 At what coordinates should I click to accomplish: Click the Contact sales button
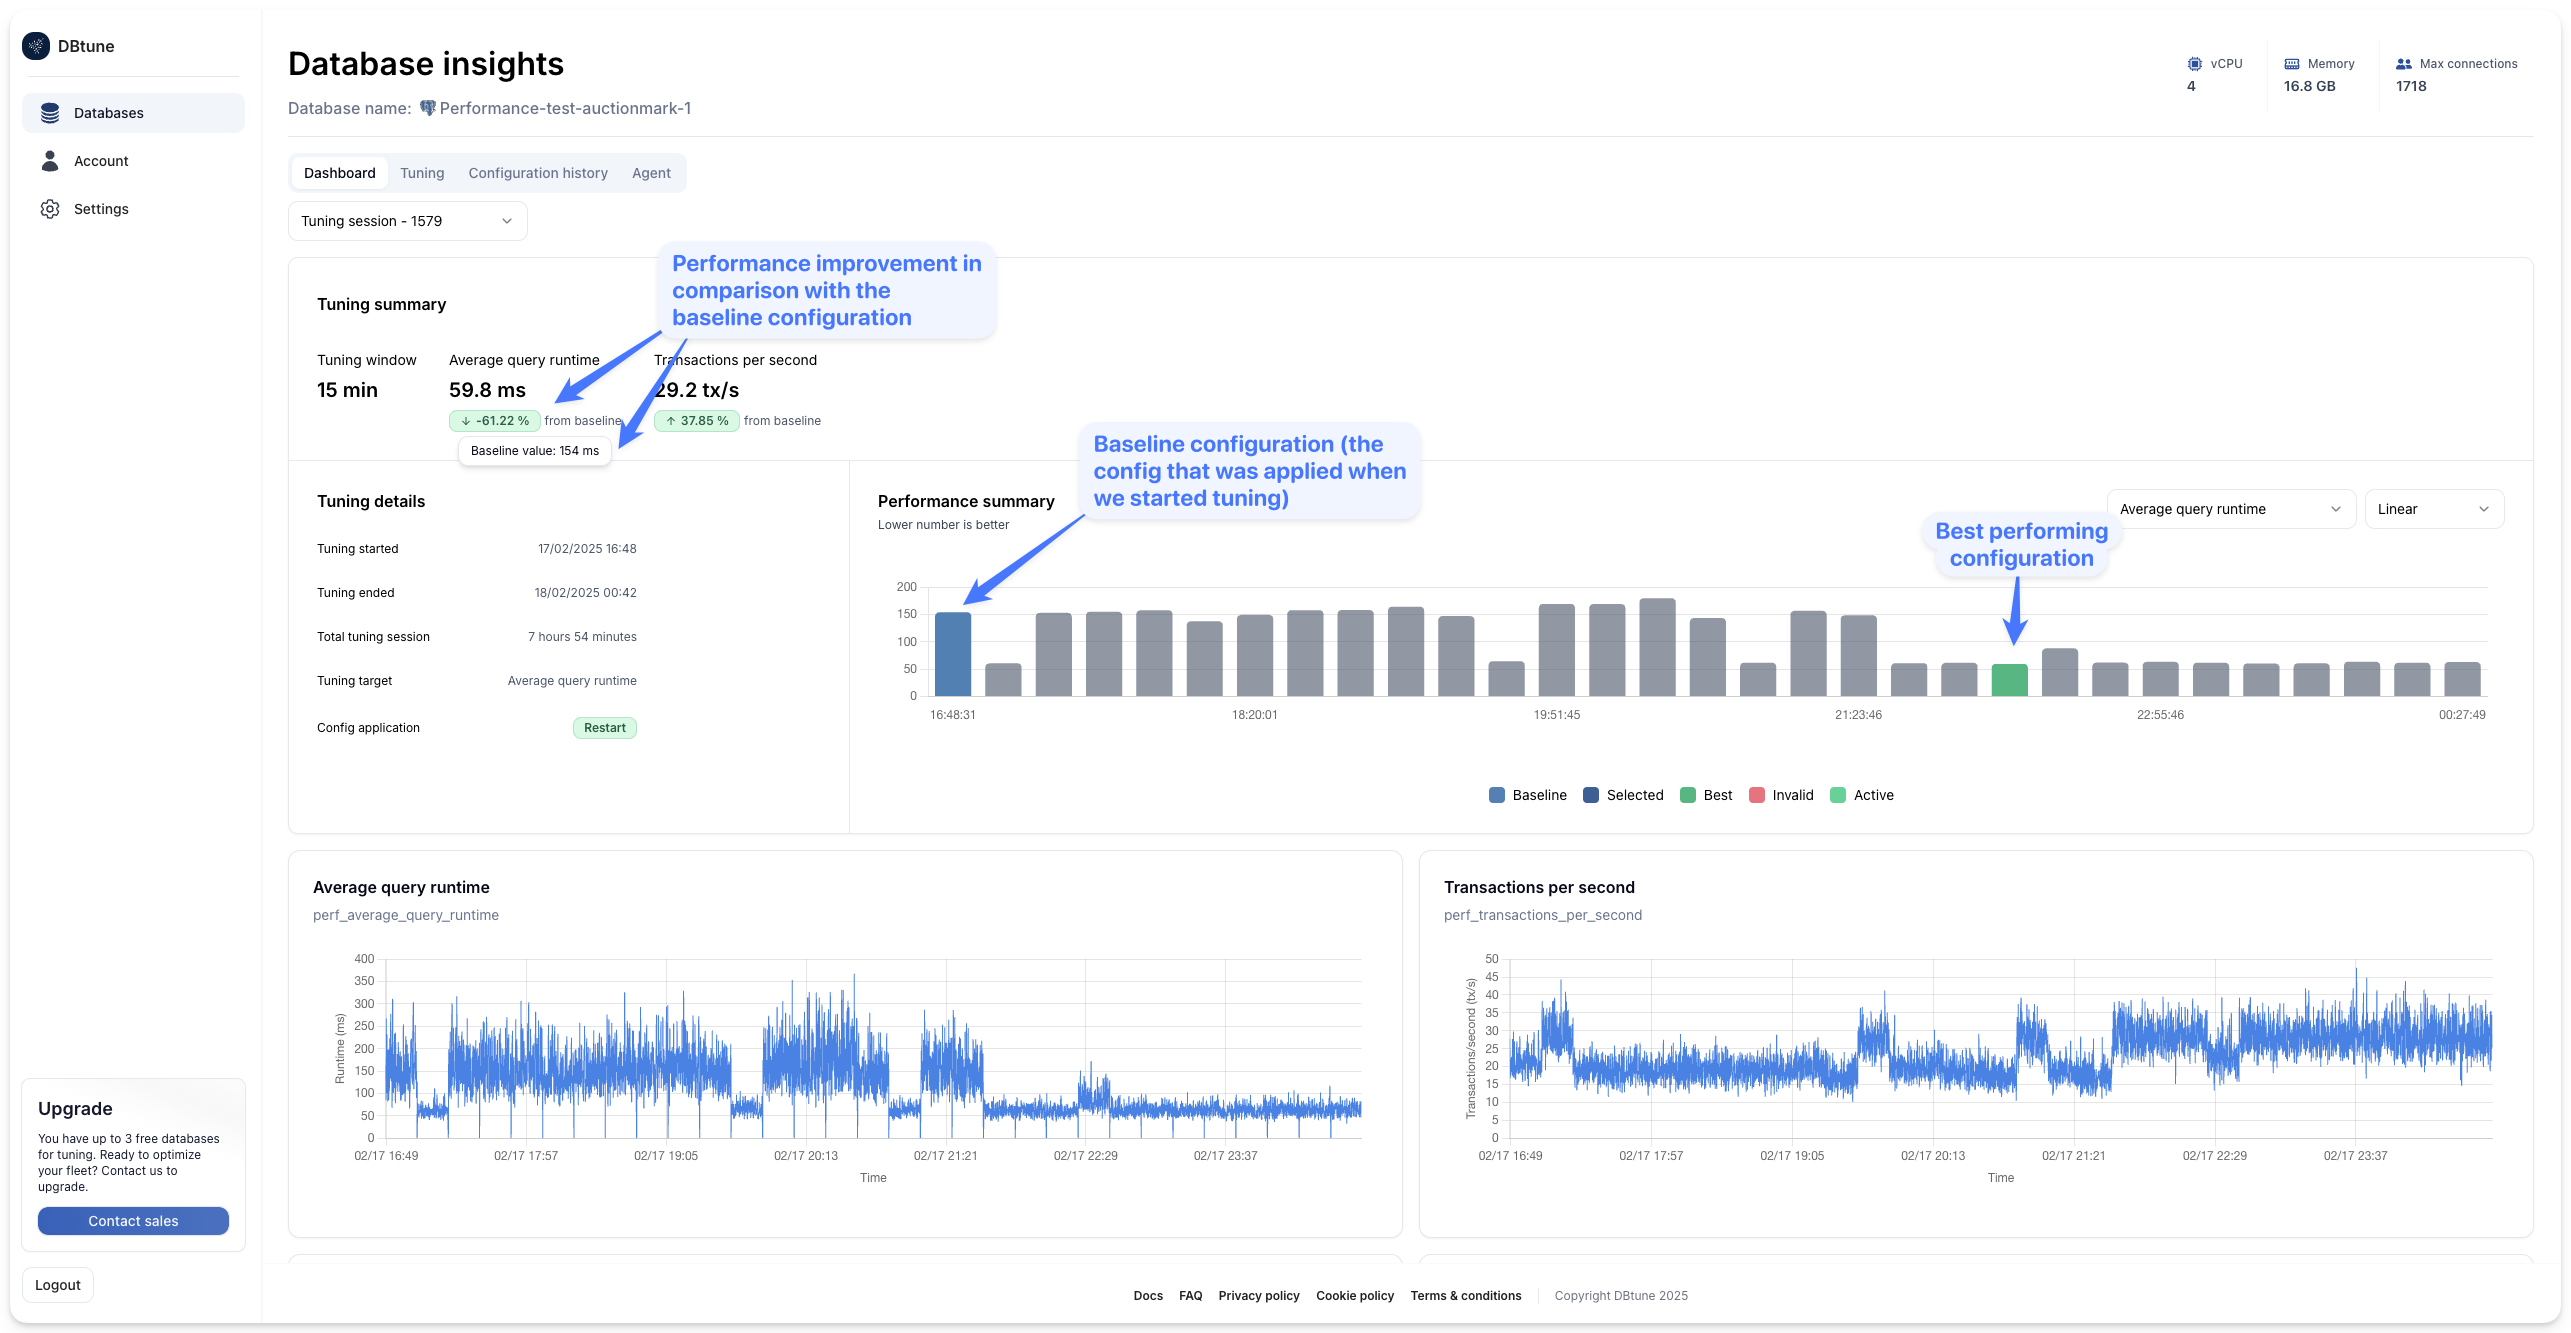point(133,1221)
